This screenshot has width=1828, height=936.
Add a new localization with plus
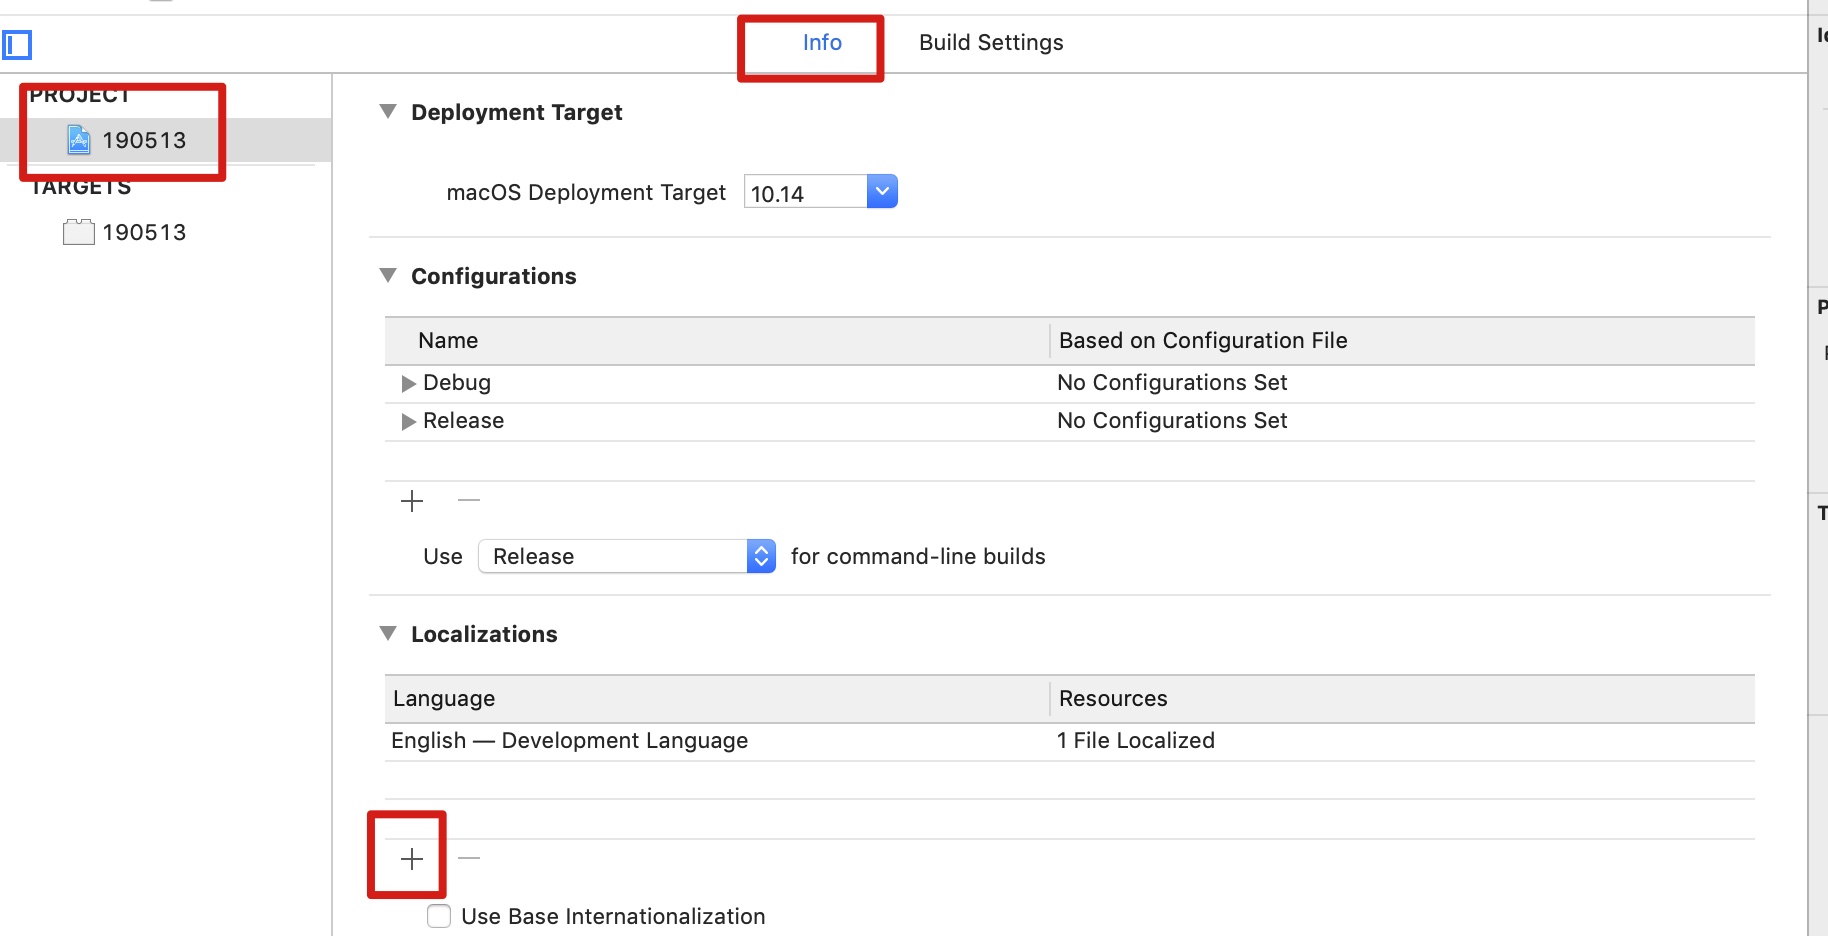[x=412, y=859]
